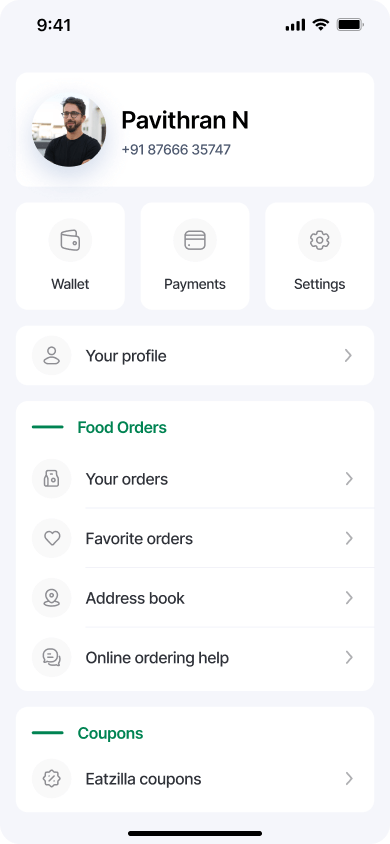Screen dimensions: 390x844
Task: Expand Your profile with its chevron
Action: [x=349, y=355]
